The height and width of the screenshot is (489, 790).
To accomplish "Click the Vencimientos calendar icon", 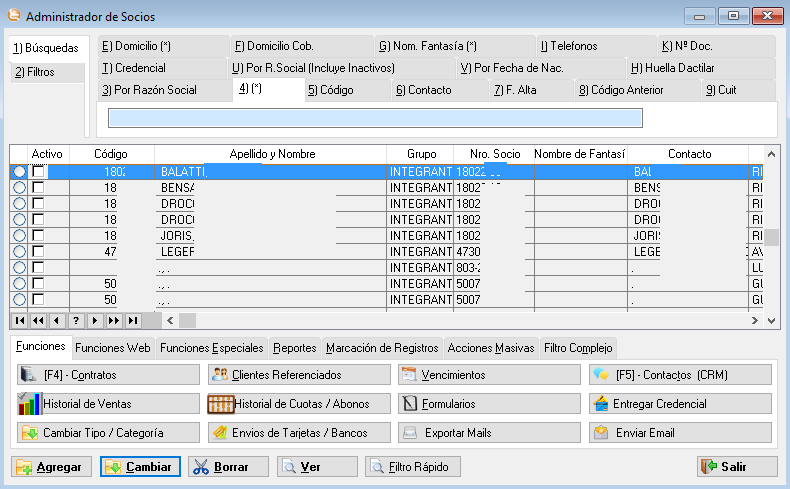I will pos(409,375).
